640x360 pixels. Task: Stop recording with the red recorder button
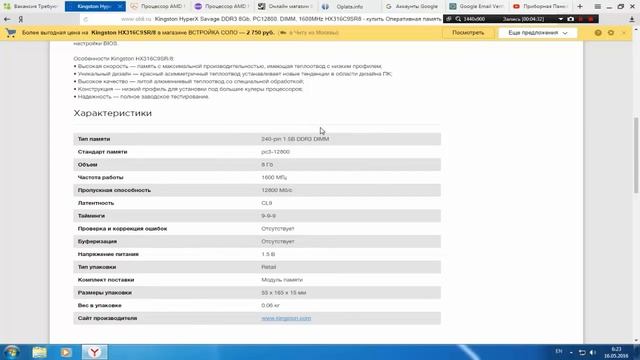pos(590,19)
